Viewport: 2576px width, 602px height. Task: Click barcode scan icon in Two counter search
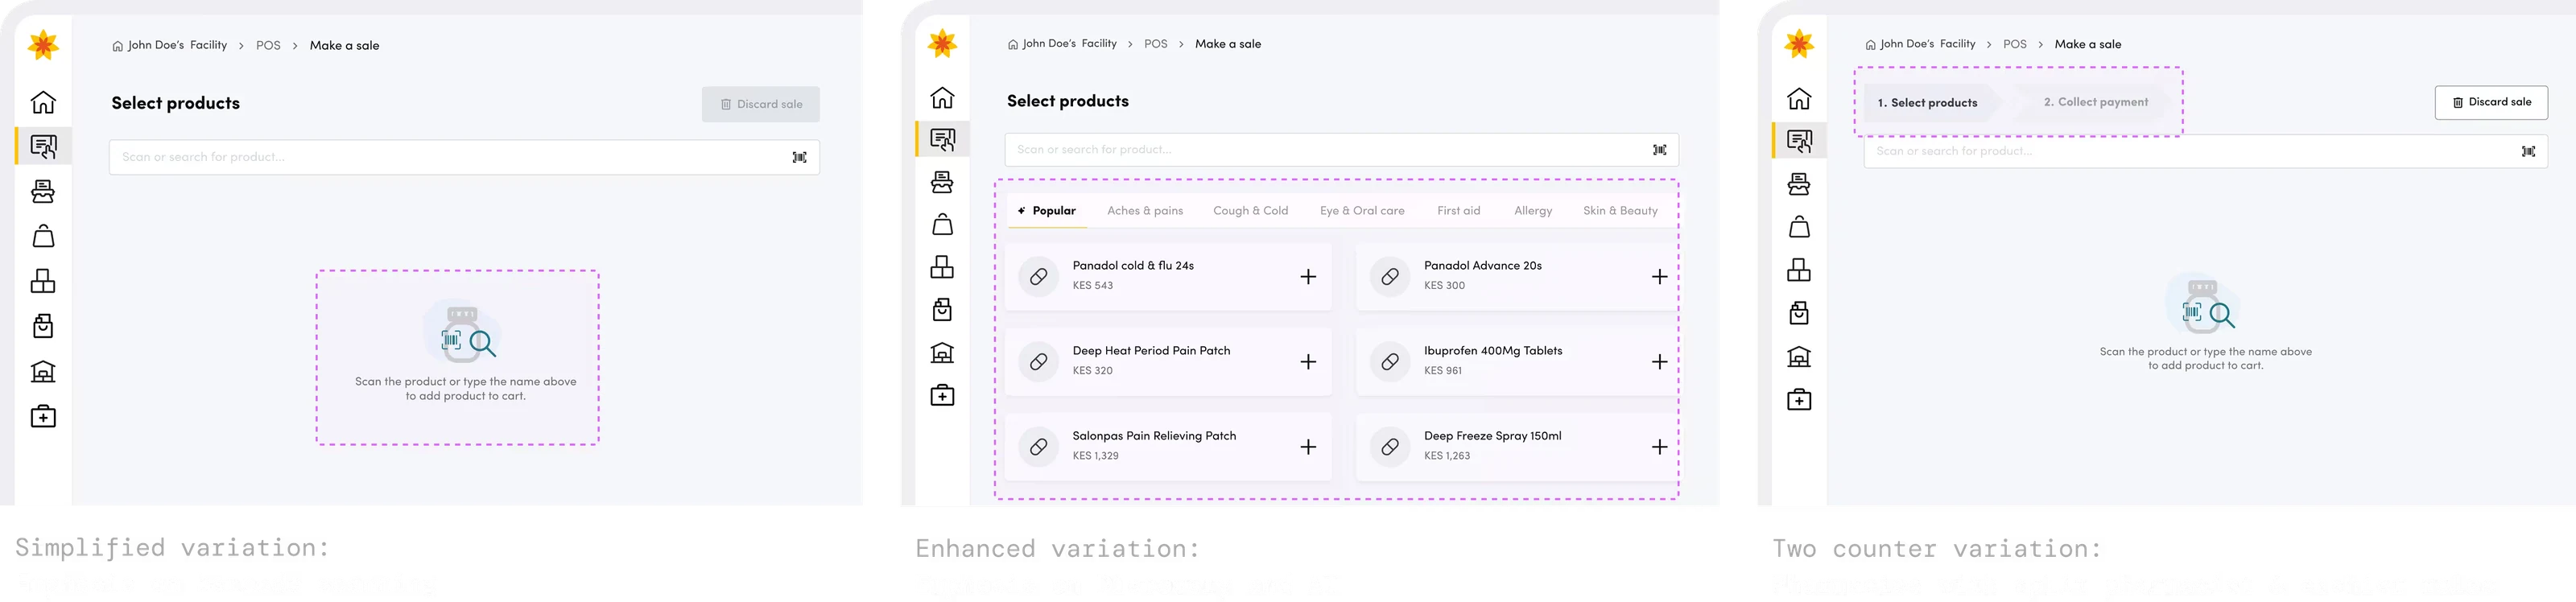click(2528, 152)
